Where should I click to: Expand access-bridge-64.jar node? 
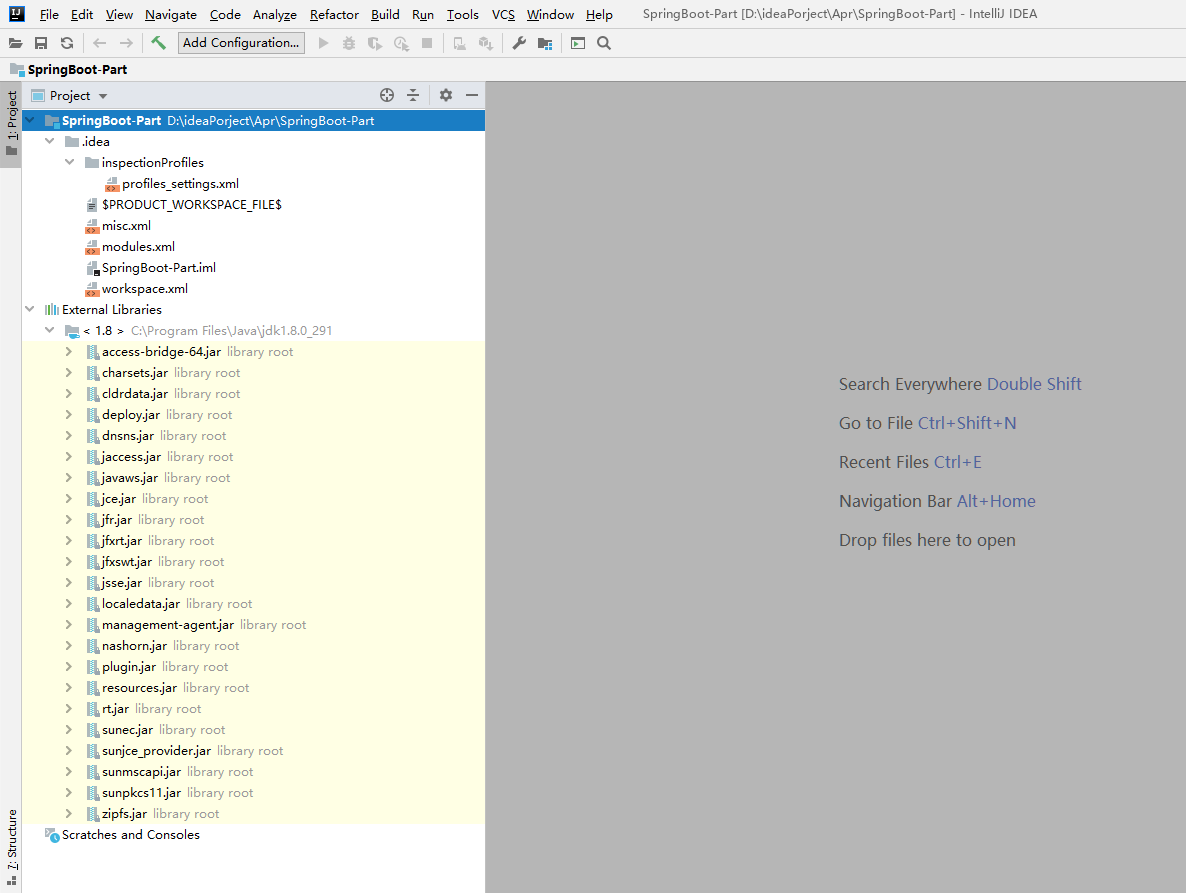[x=69, y=352]
